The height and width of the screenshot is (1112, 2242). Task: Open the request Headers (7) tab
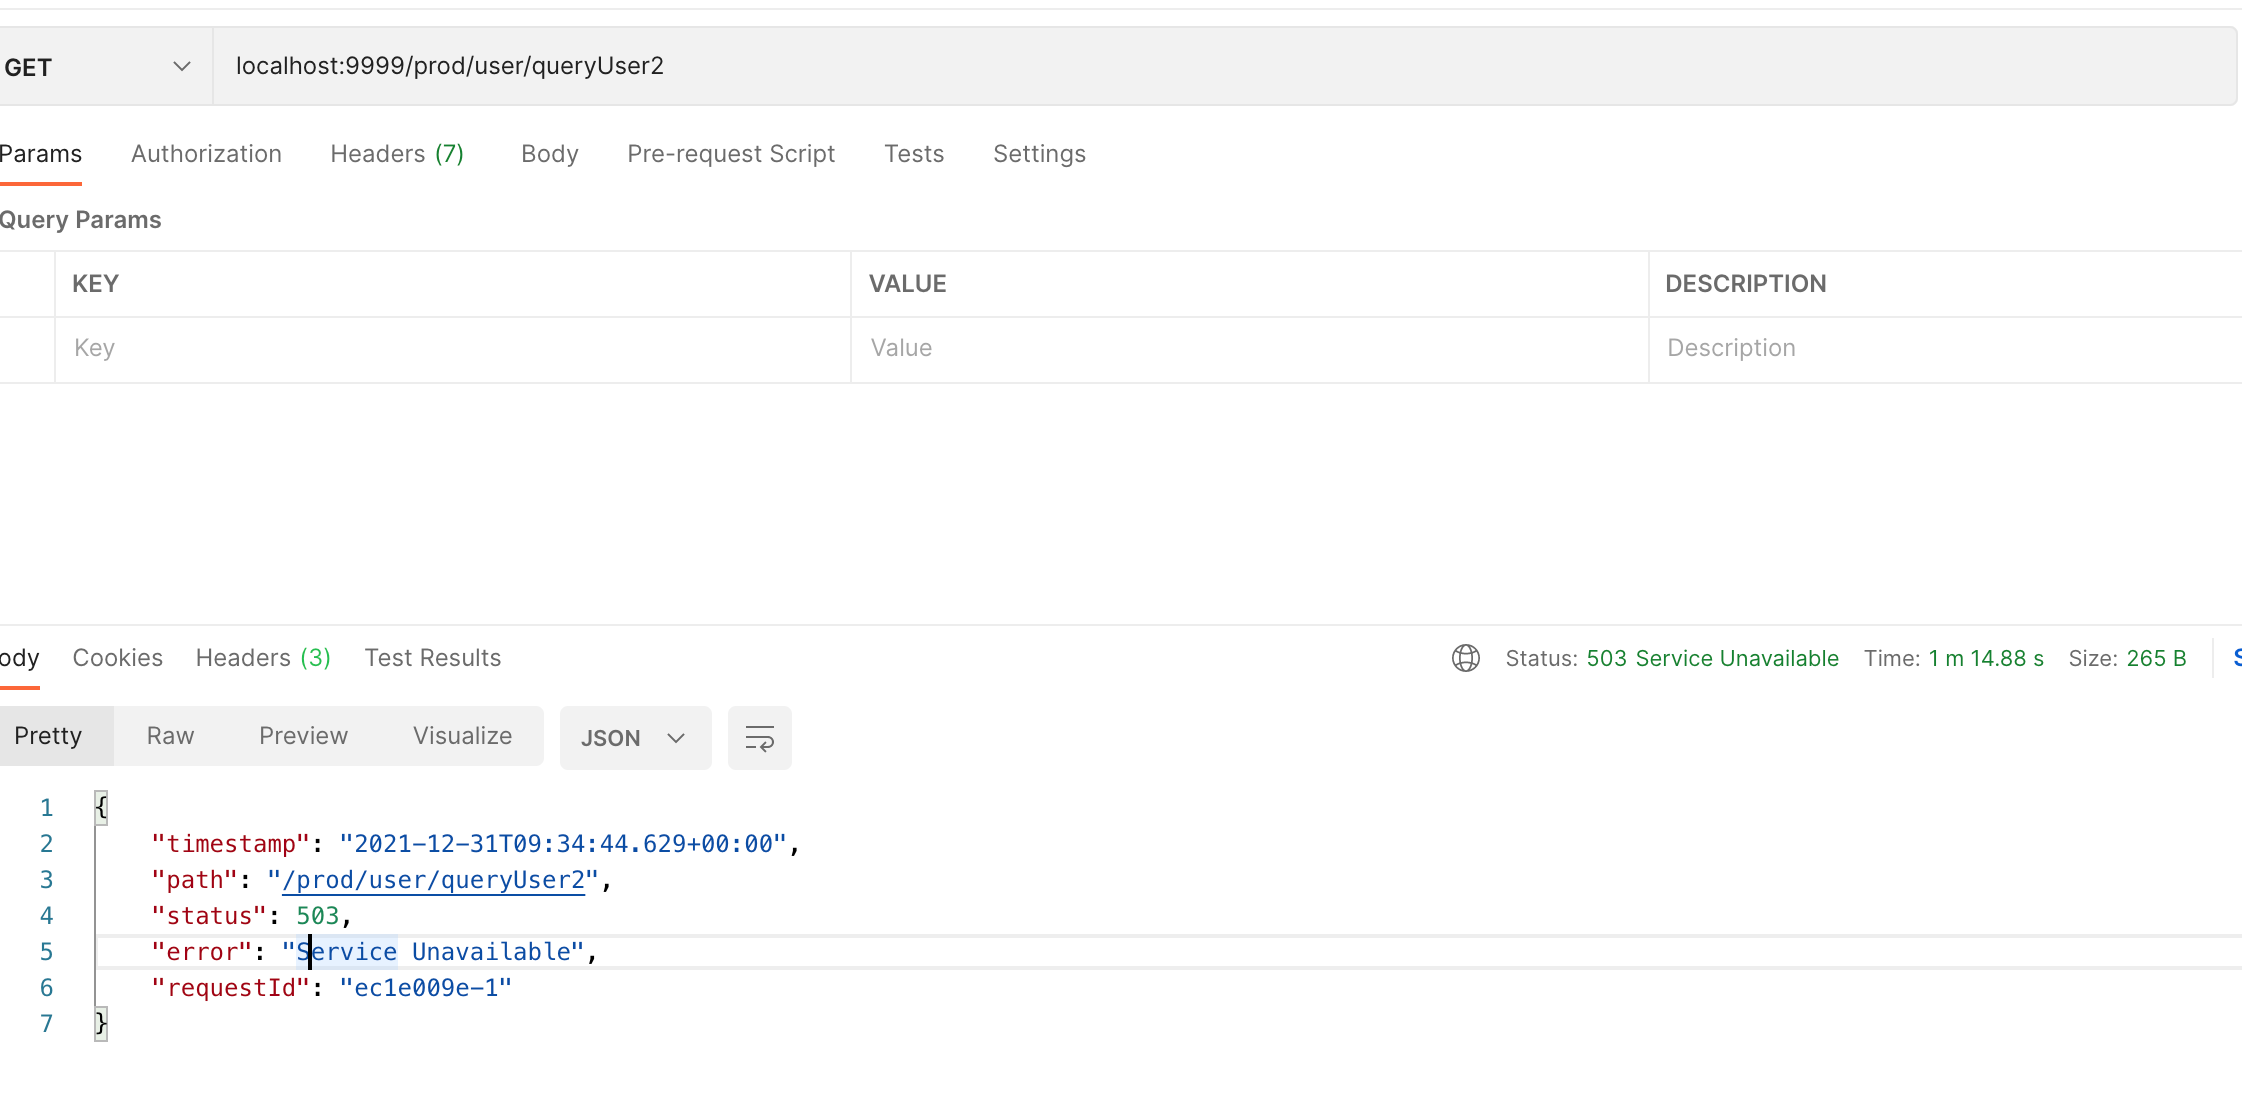click(397, 154)
